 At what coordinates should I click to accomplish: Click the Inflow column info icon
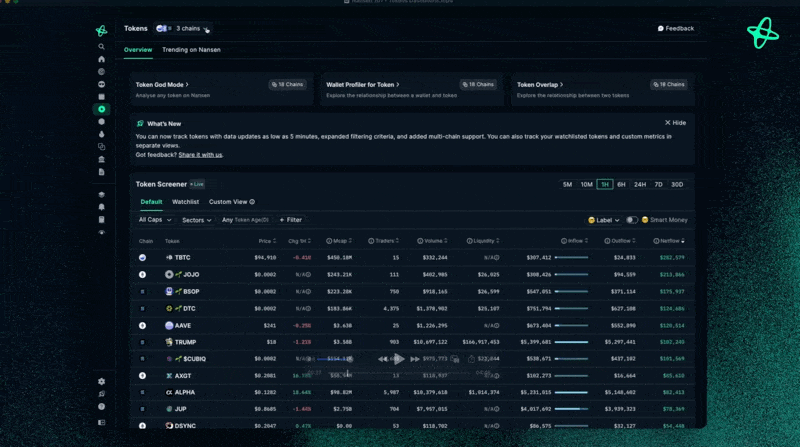(564, 241)
